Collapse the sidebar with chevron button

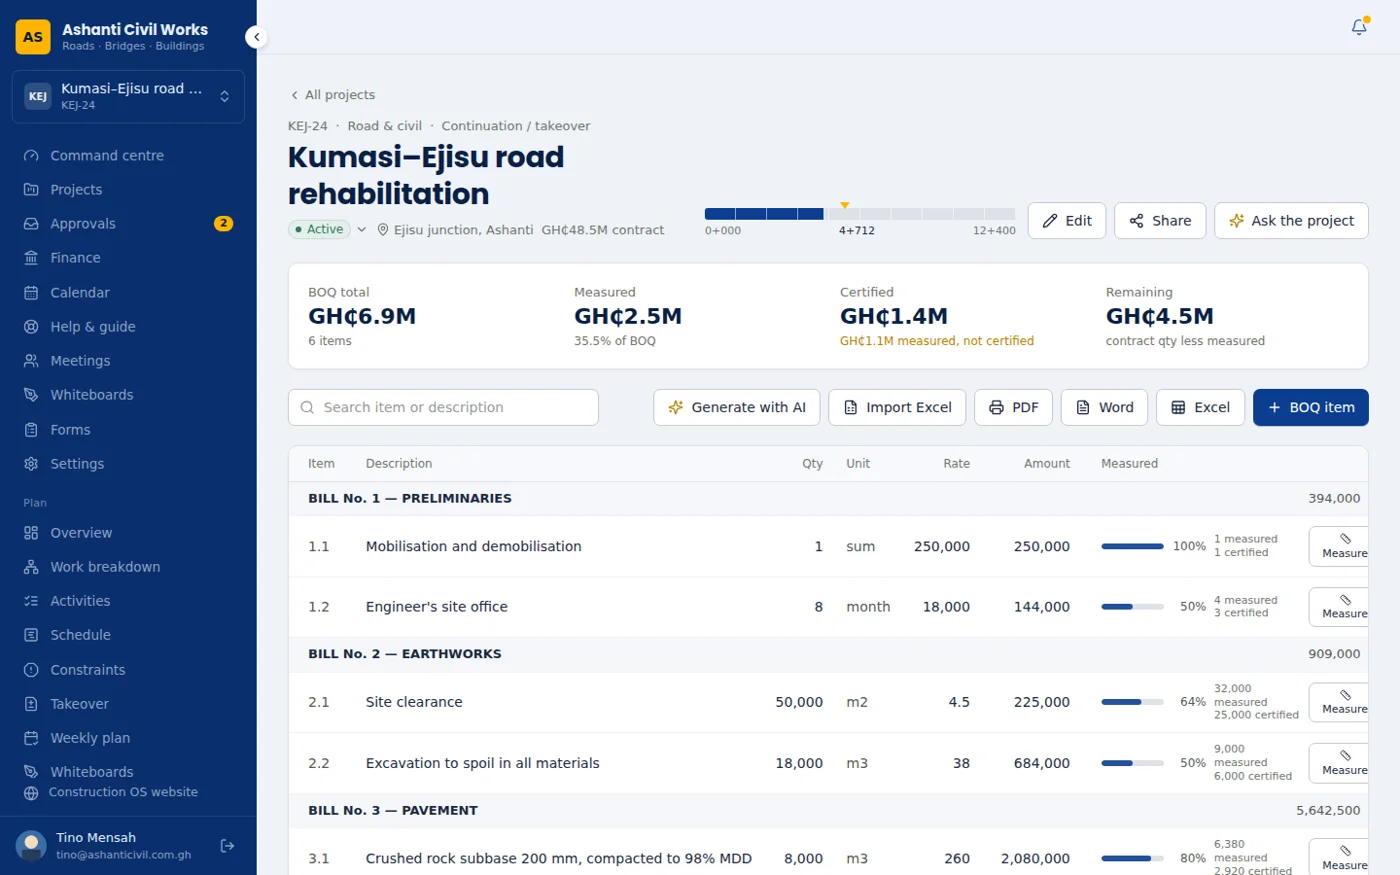[x=257, y=37]
